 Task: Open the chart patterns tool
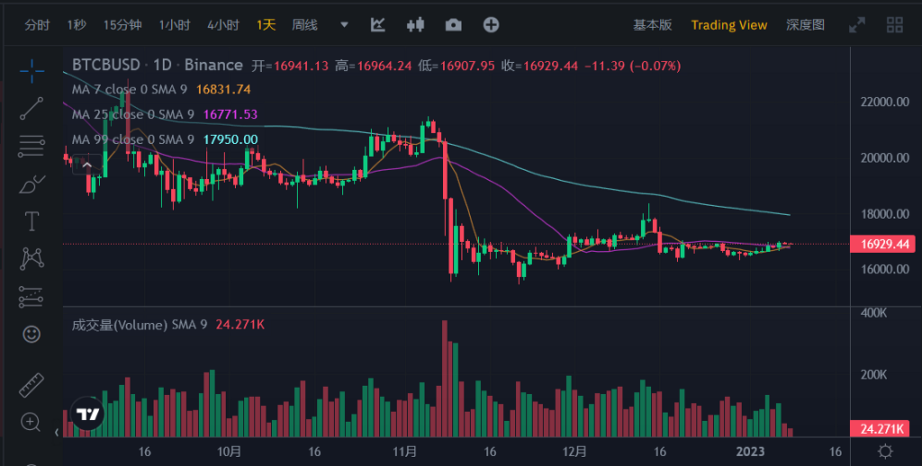pyautogui.click(x=32, y=258)
